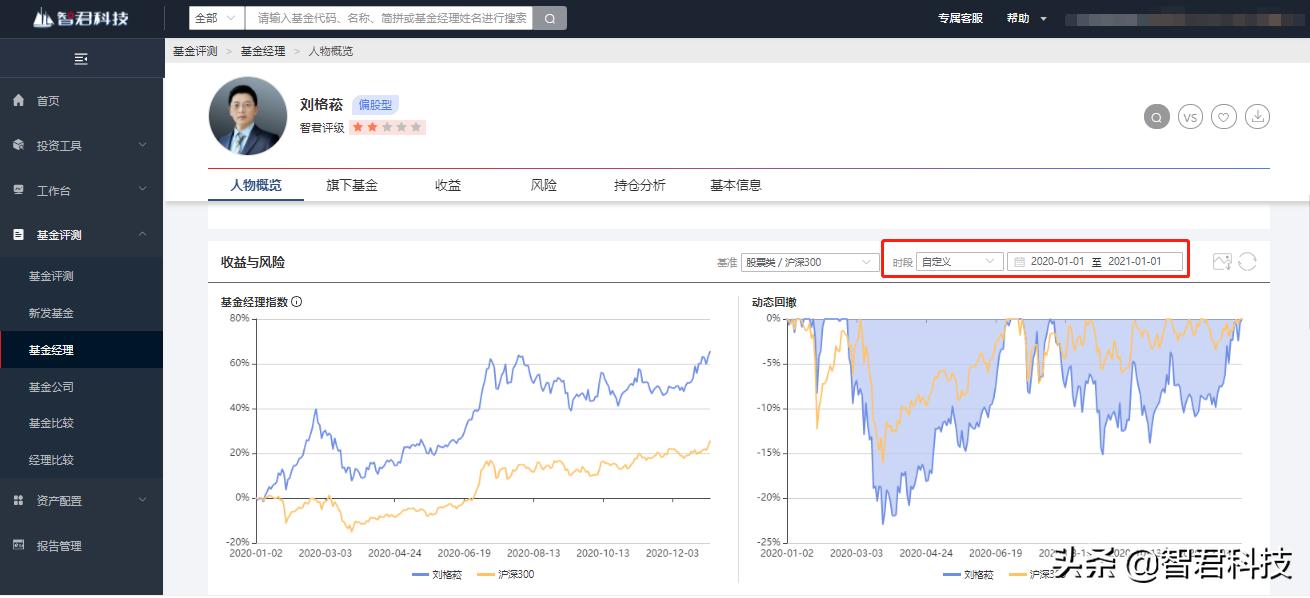Switch to the 基本信息 tab

pyautogui.click(x=736, y=185)
